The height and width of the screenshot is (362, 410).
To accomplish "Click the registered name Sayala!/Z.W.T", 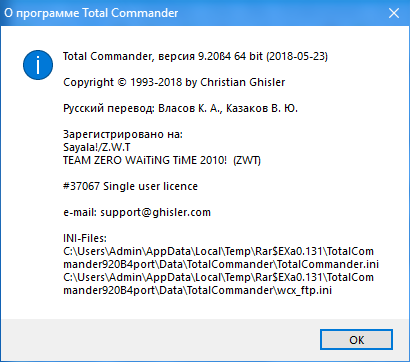I will [x=98, y=147].
